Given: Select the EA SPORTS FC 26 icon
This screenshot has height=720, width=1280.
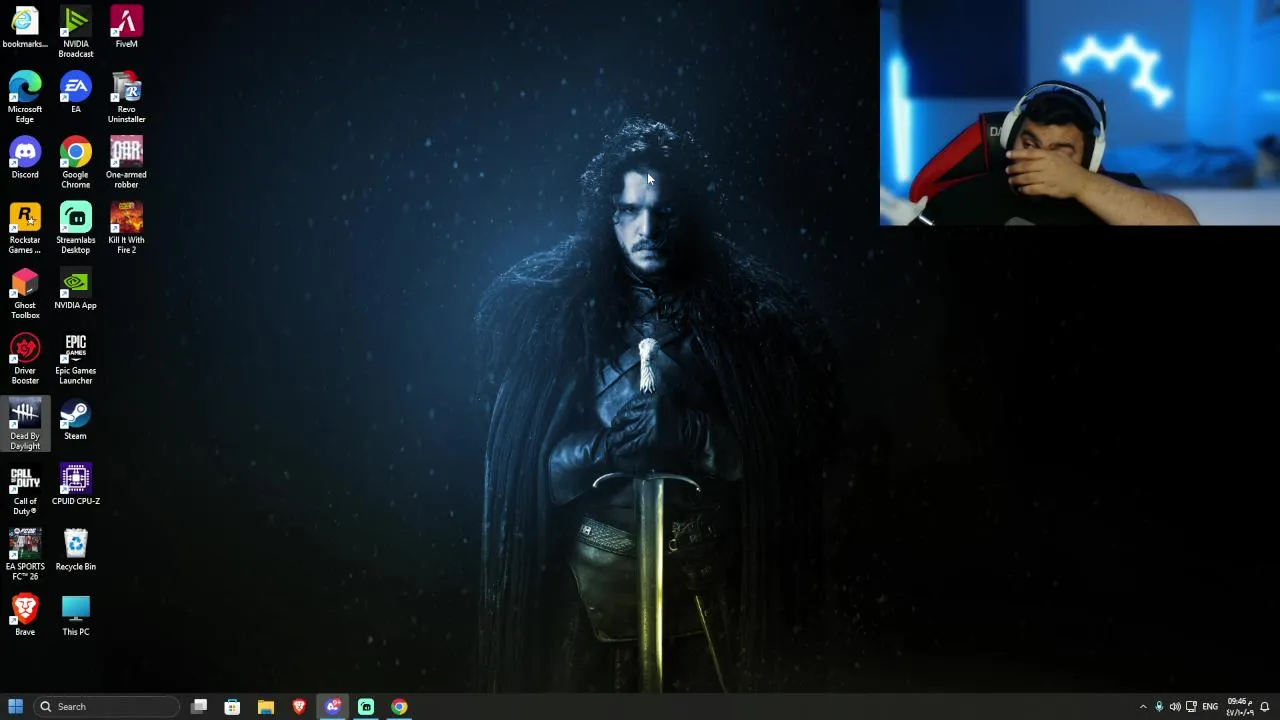Looking at the screenshot, I should click(x=25, y=555).
